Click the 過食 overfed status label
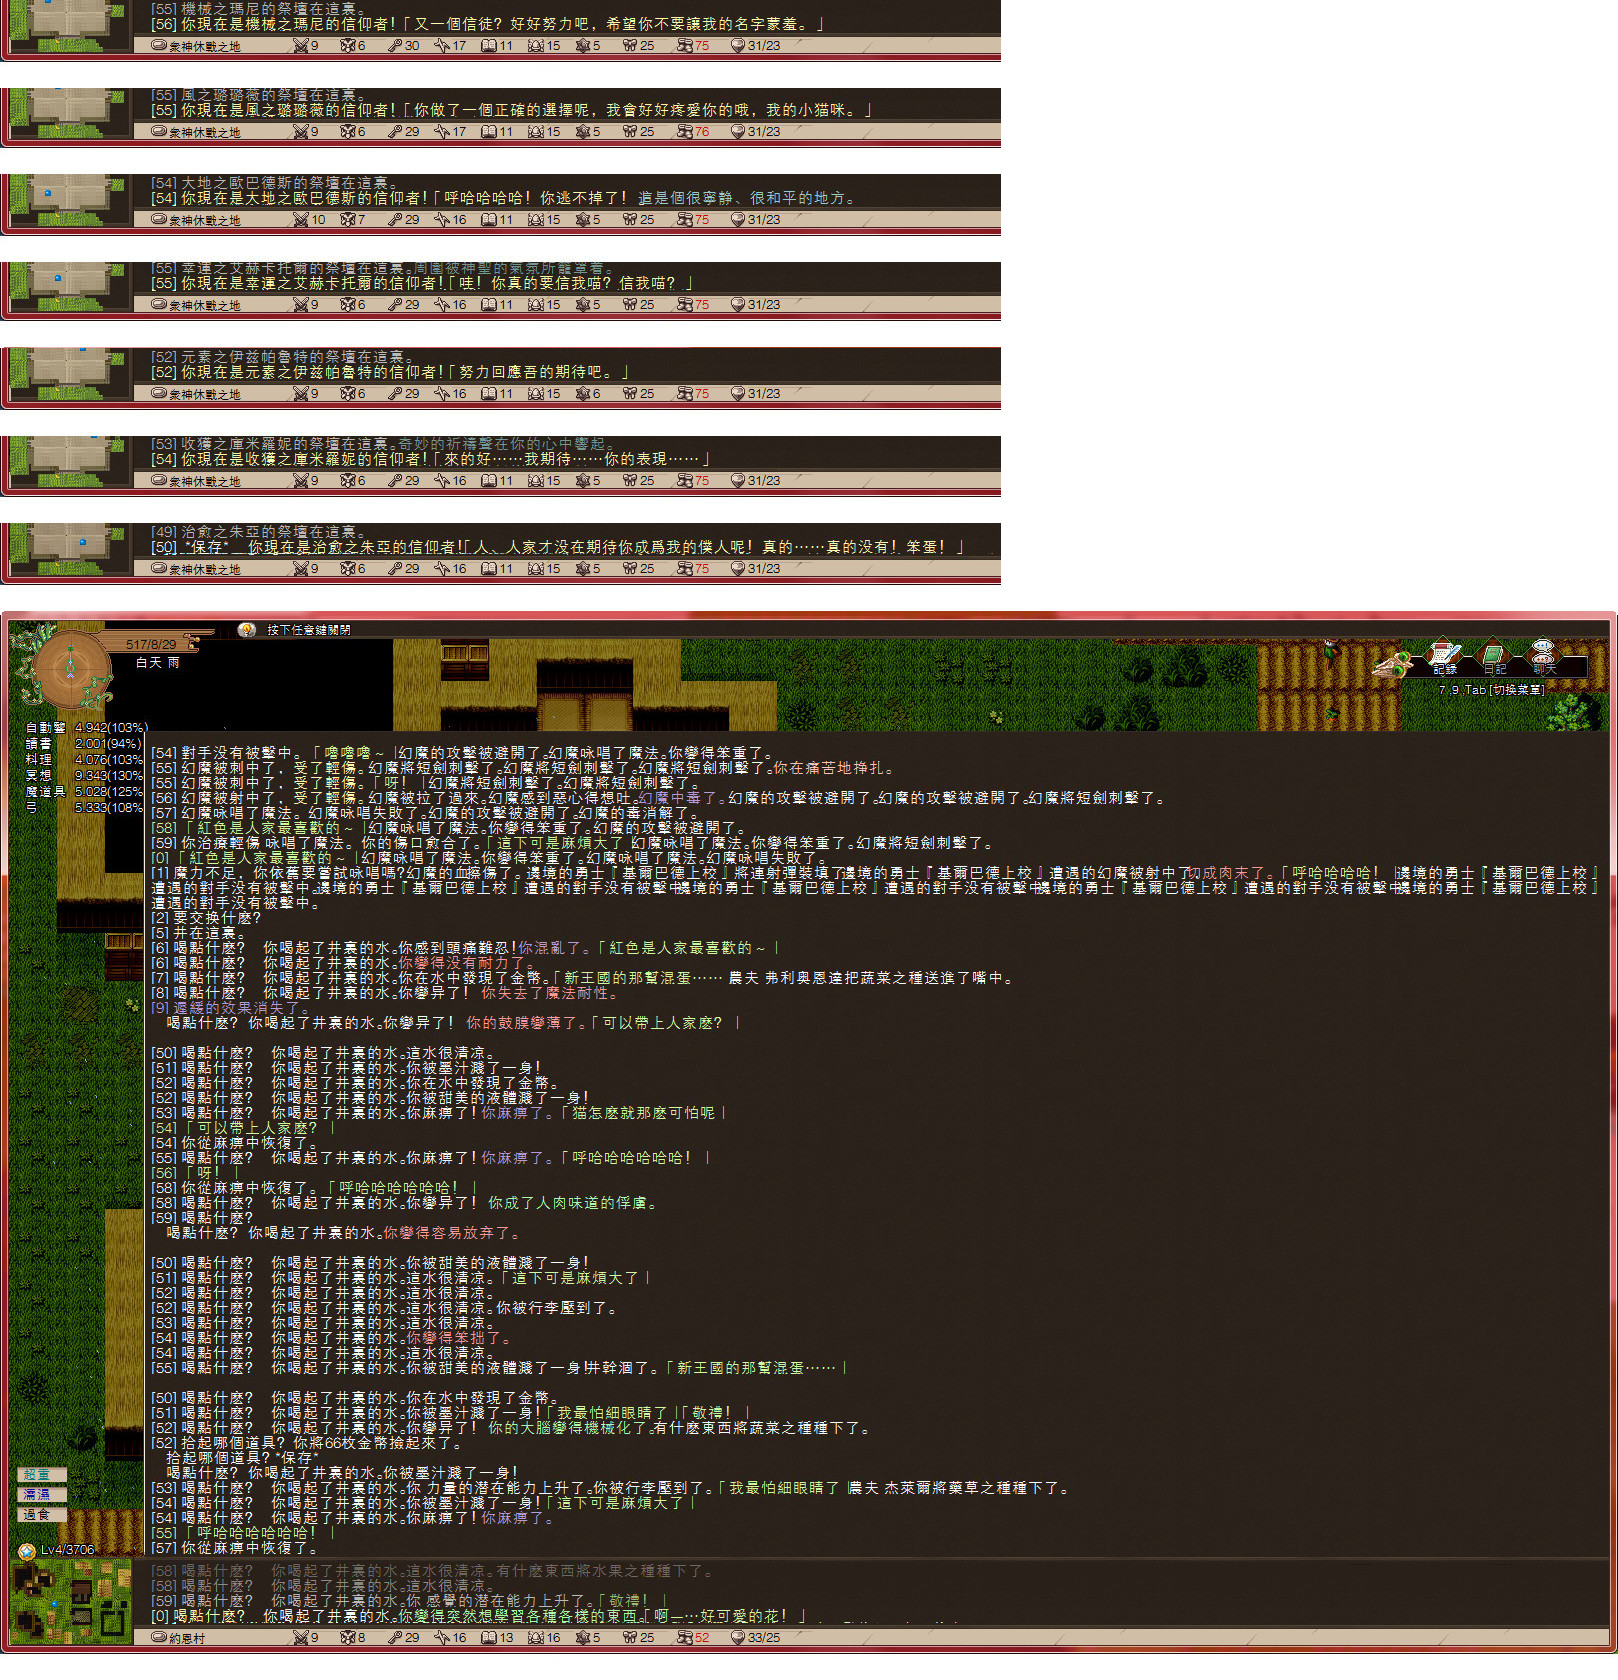1618x1680 pixels. [x=42, y=1515]
